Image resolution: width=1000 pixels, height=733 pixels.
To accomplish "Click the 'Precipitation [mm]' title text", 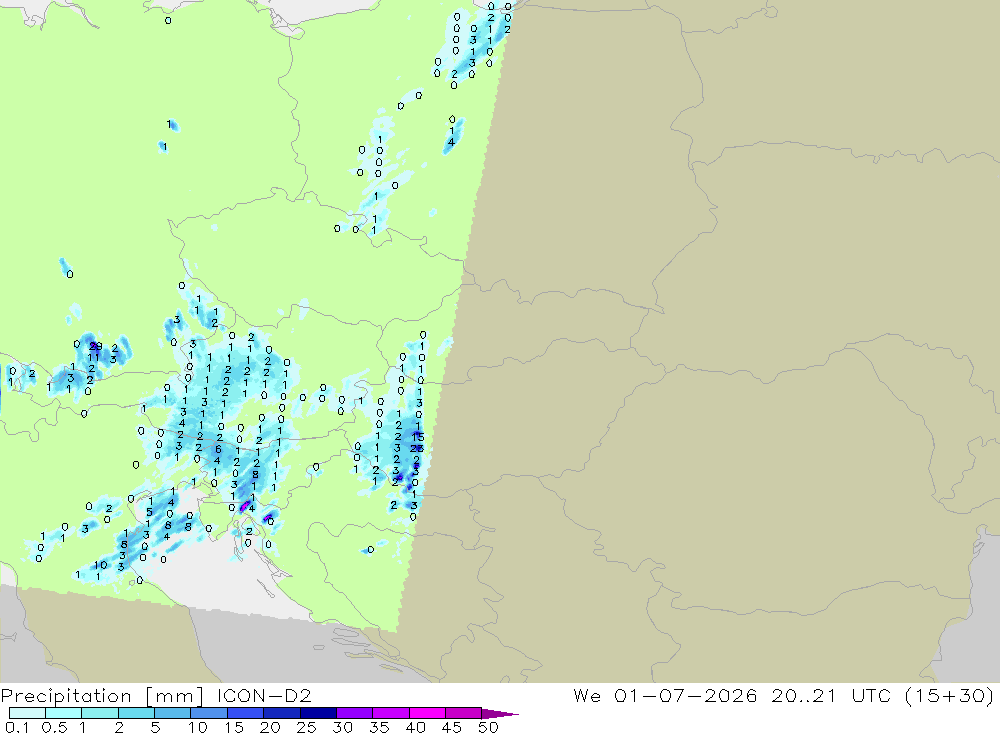I will coord(103,696).
